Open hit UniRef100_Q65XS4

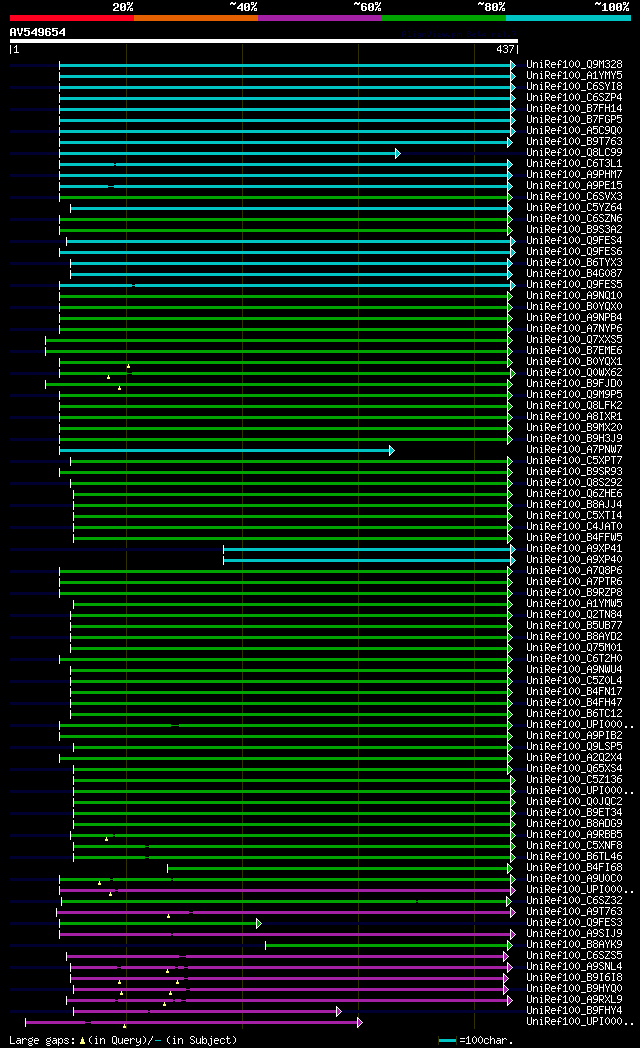574,769
